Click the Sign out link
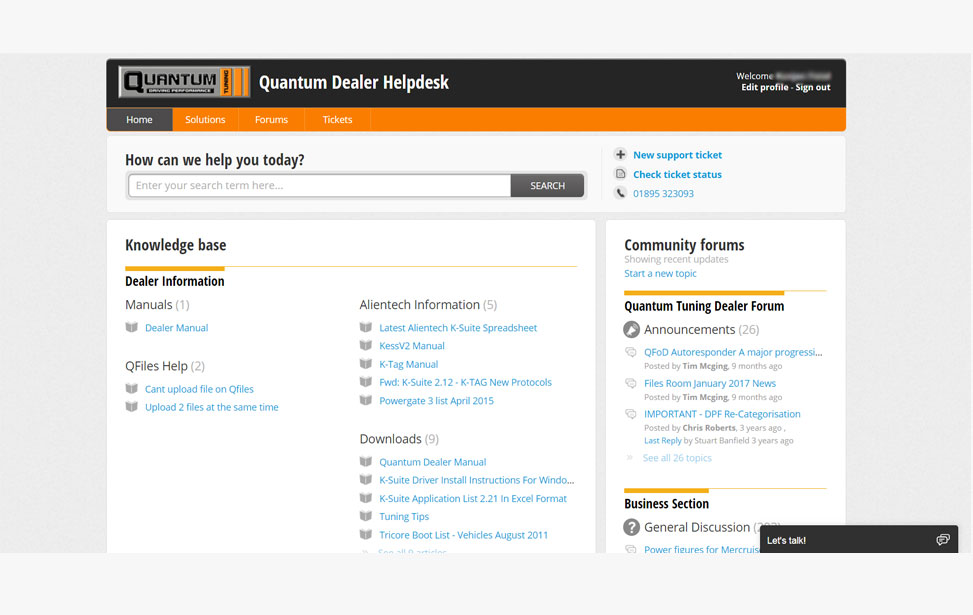 813,88
